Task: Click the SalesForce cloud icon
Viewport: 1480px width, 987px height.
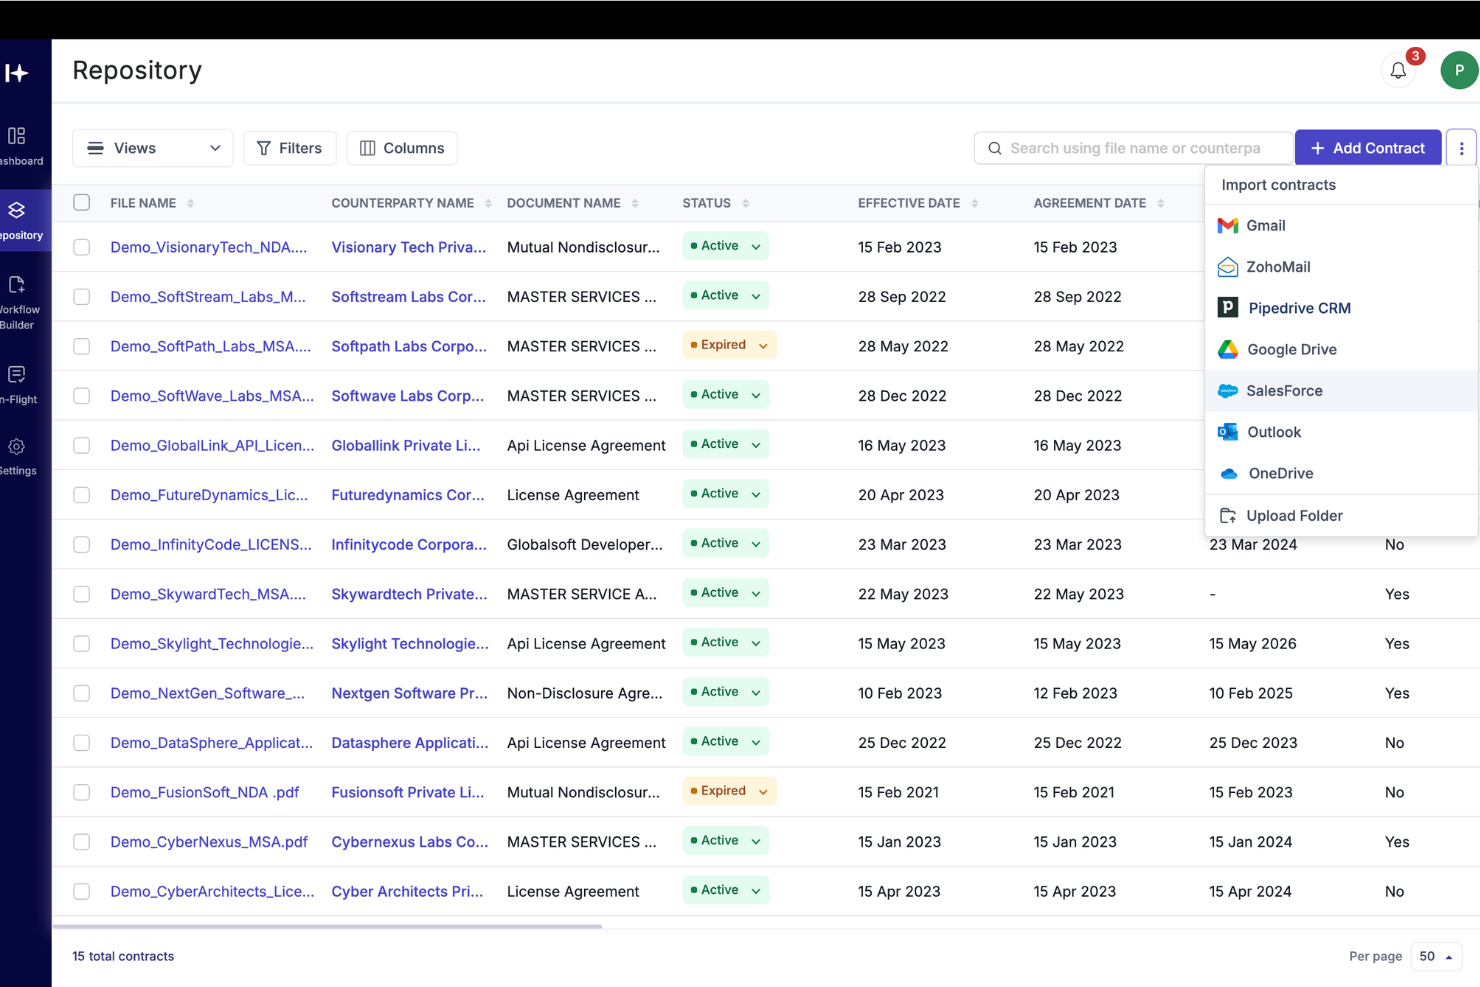Action: pos(1228,391)
